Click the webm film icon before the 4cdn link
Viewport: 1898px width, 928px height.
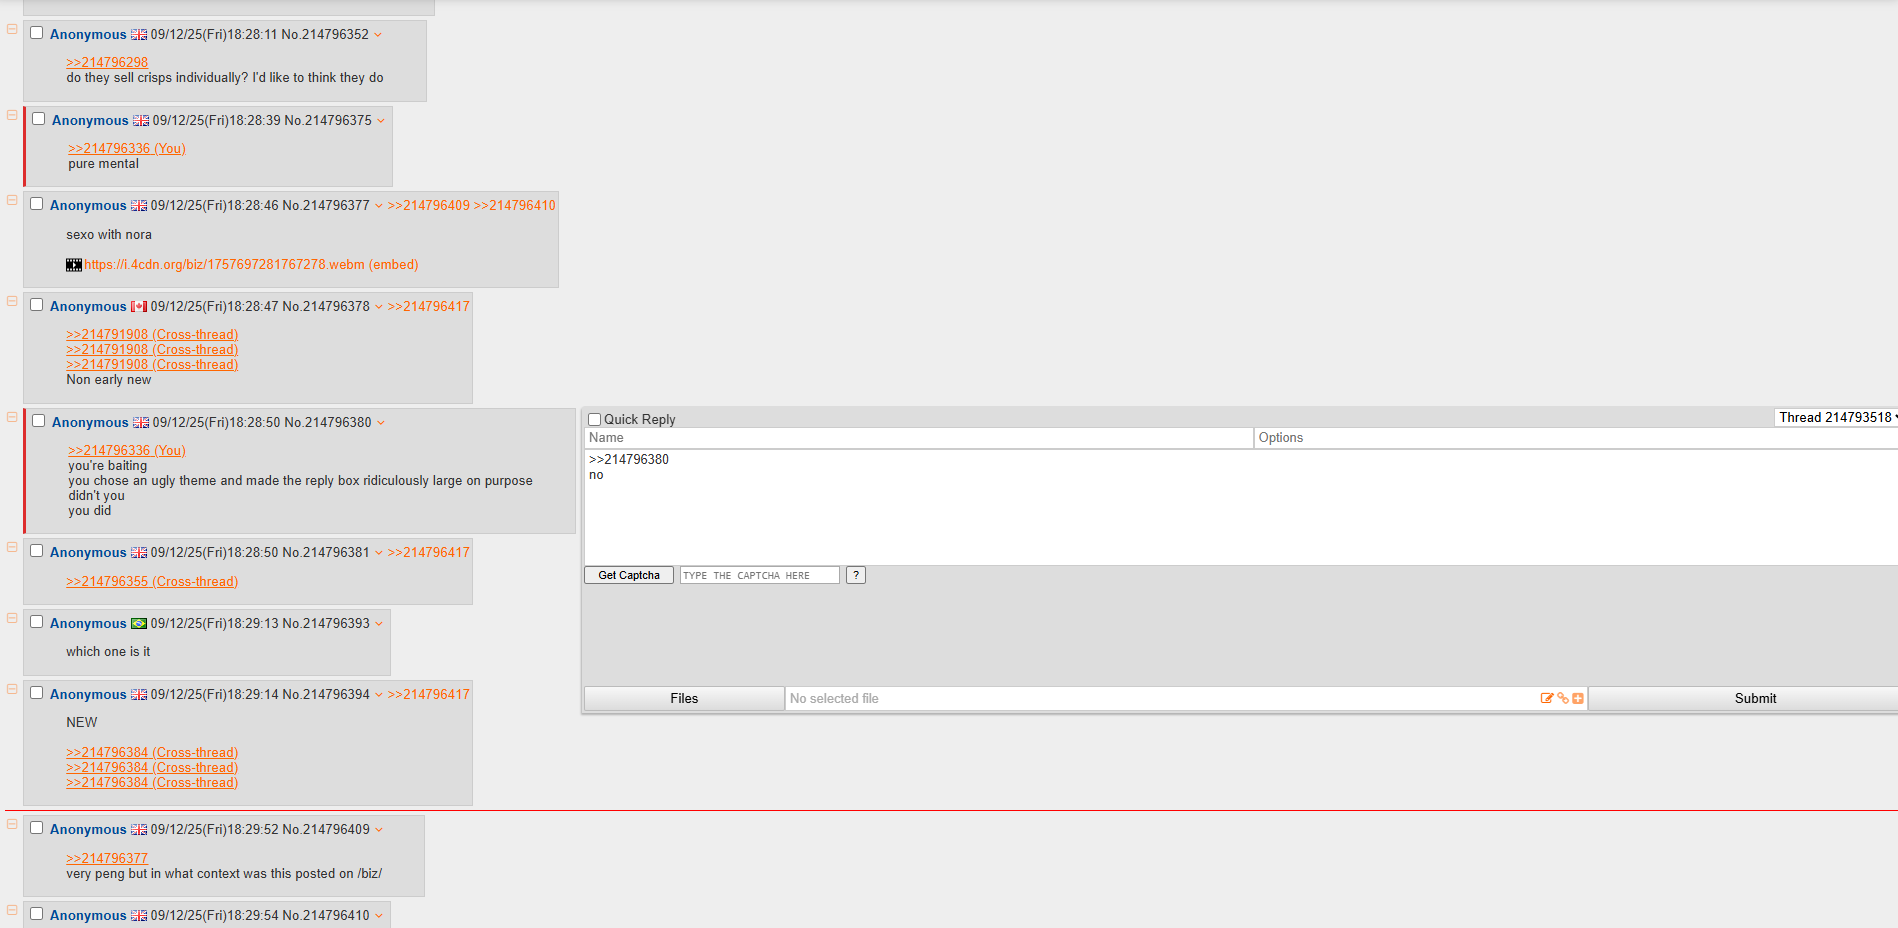tap(74, 265)
